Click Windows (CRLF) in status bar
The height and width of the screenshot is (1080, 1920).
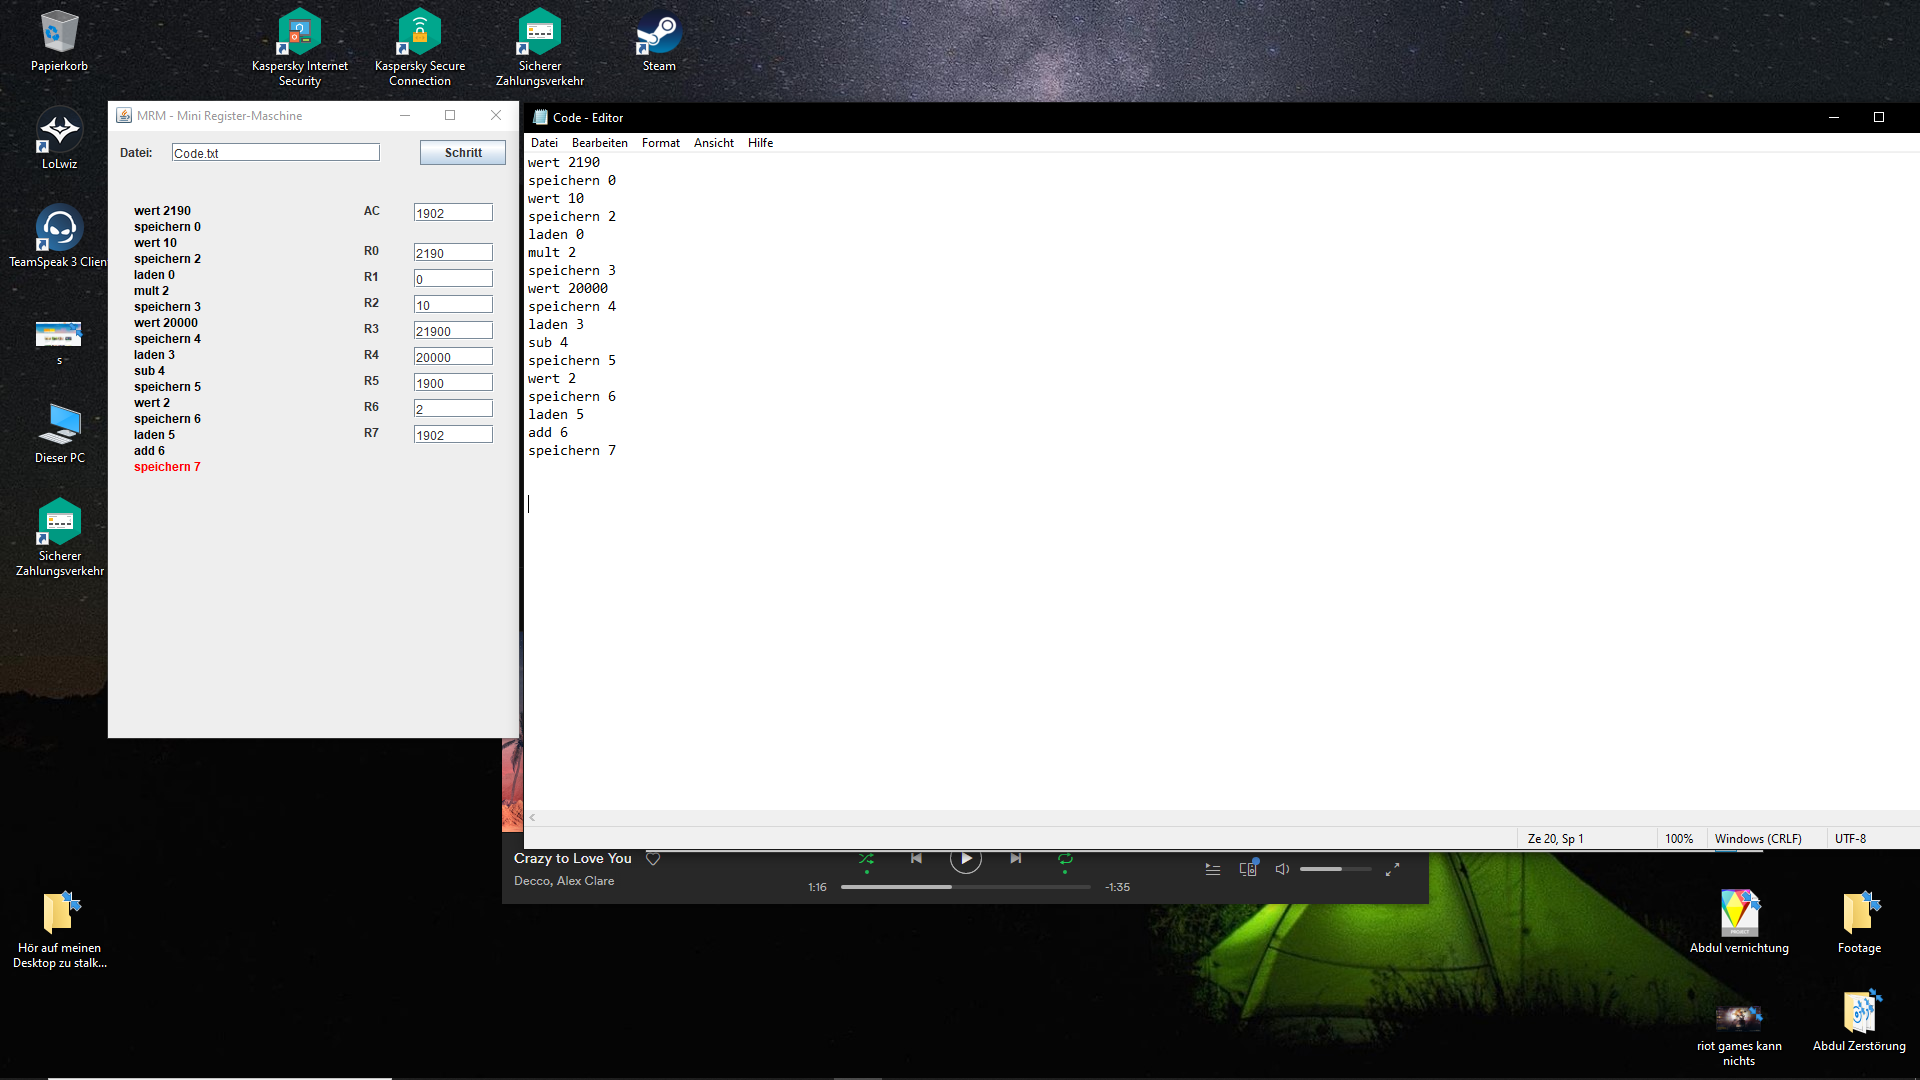point(1758,839)
